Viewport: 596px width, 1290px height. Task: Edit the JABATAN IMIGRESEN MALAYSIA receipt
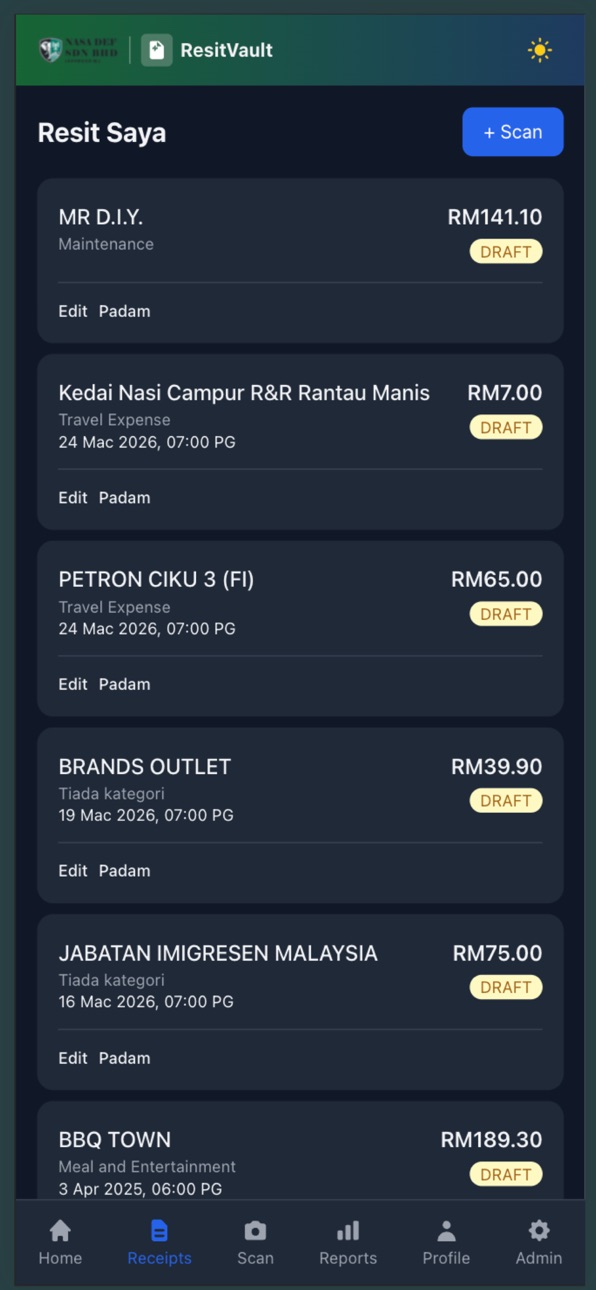[x=73, y=1058]
